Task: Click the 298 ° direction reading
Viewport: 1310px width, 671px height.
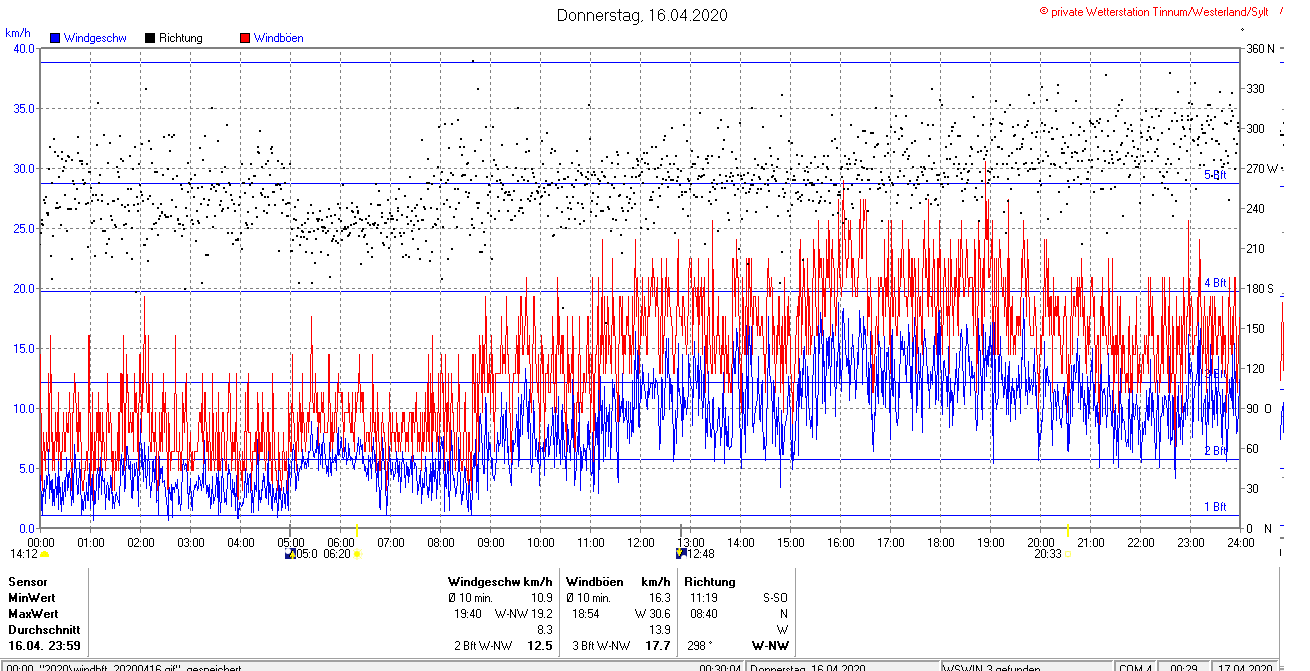Action: [x=701, y=646]
